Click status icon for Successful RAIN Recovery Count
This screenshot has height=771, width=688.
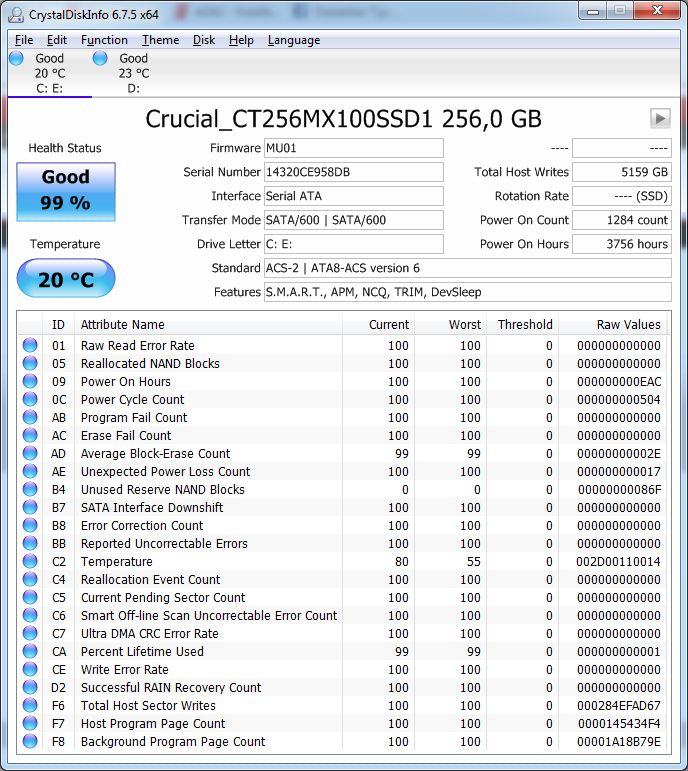(x=30, y=687)
